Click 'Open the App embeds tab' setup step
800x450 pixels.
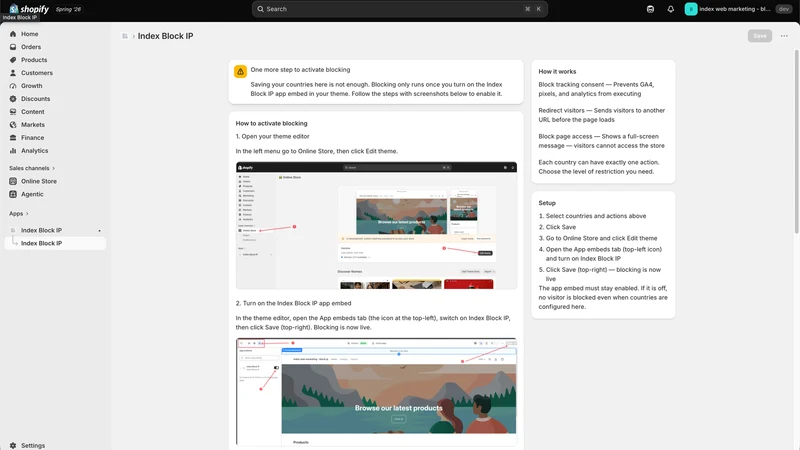click(604, 254)
